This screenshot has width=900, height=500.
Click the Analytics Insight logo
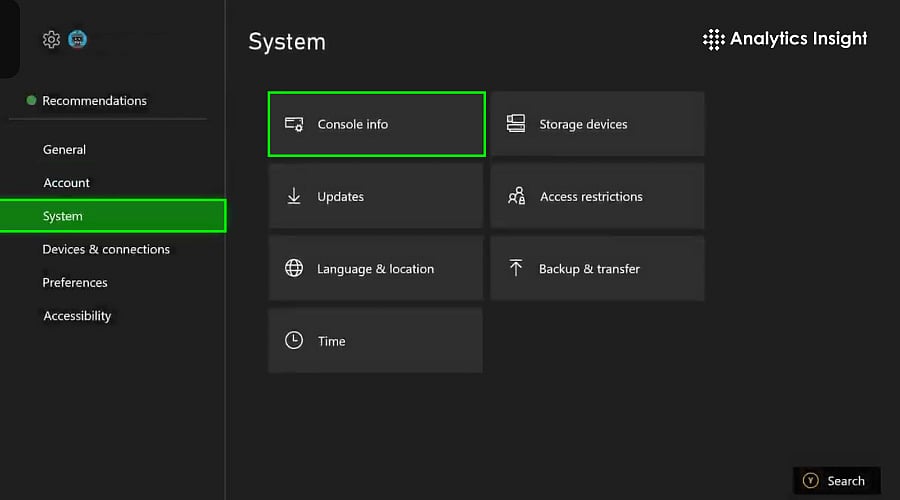point(785,39)
